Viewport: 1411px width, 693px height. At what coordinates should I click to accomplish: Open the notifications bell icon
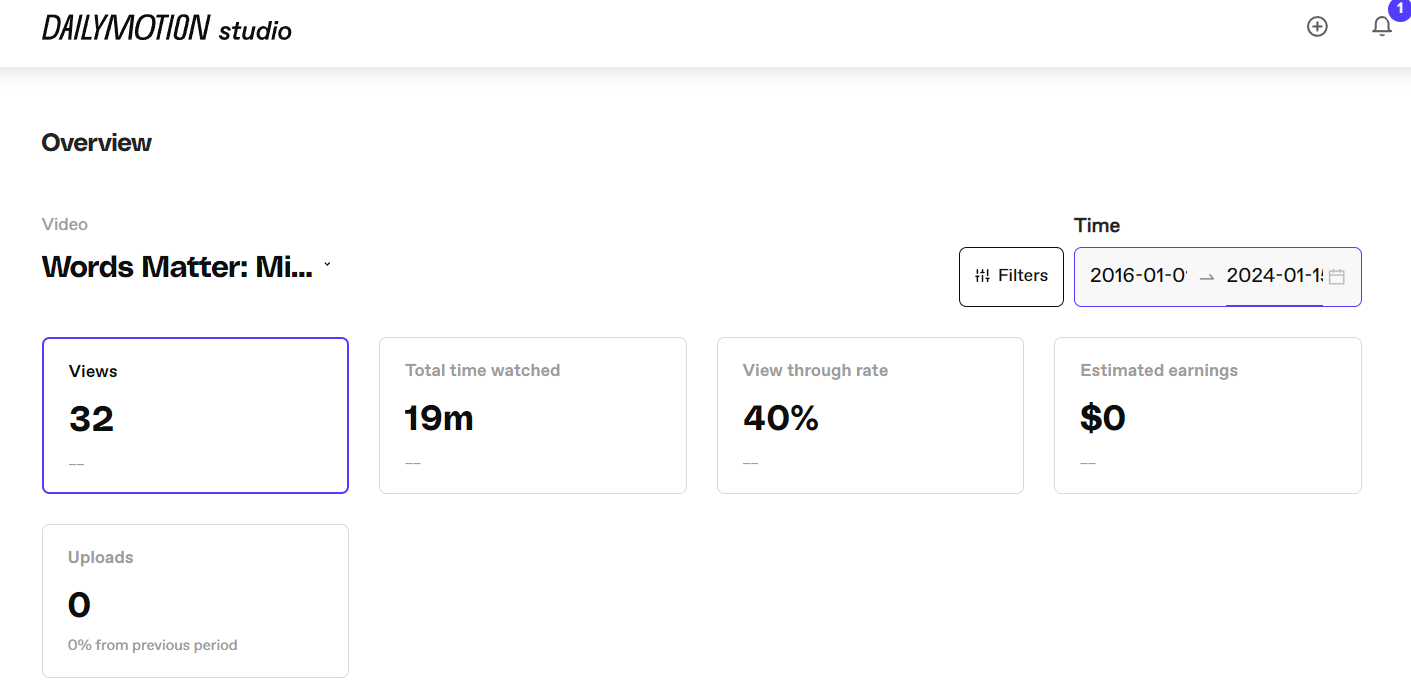(x=1382, y=27)
